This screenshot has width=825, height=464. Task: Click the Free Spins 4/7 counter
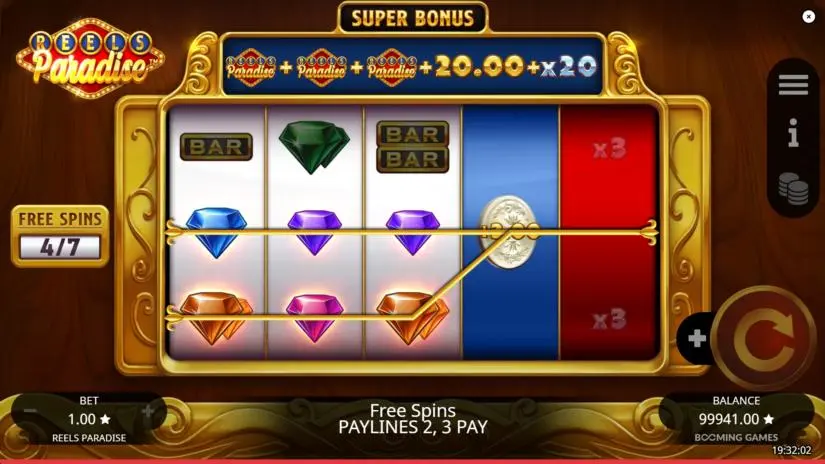point(60,236)
